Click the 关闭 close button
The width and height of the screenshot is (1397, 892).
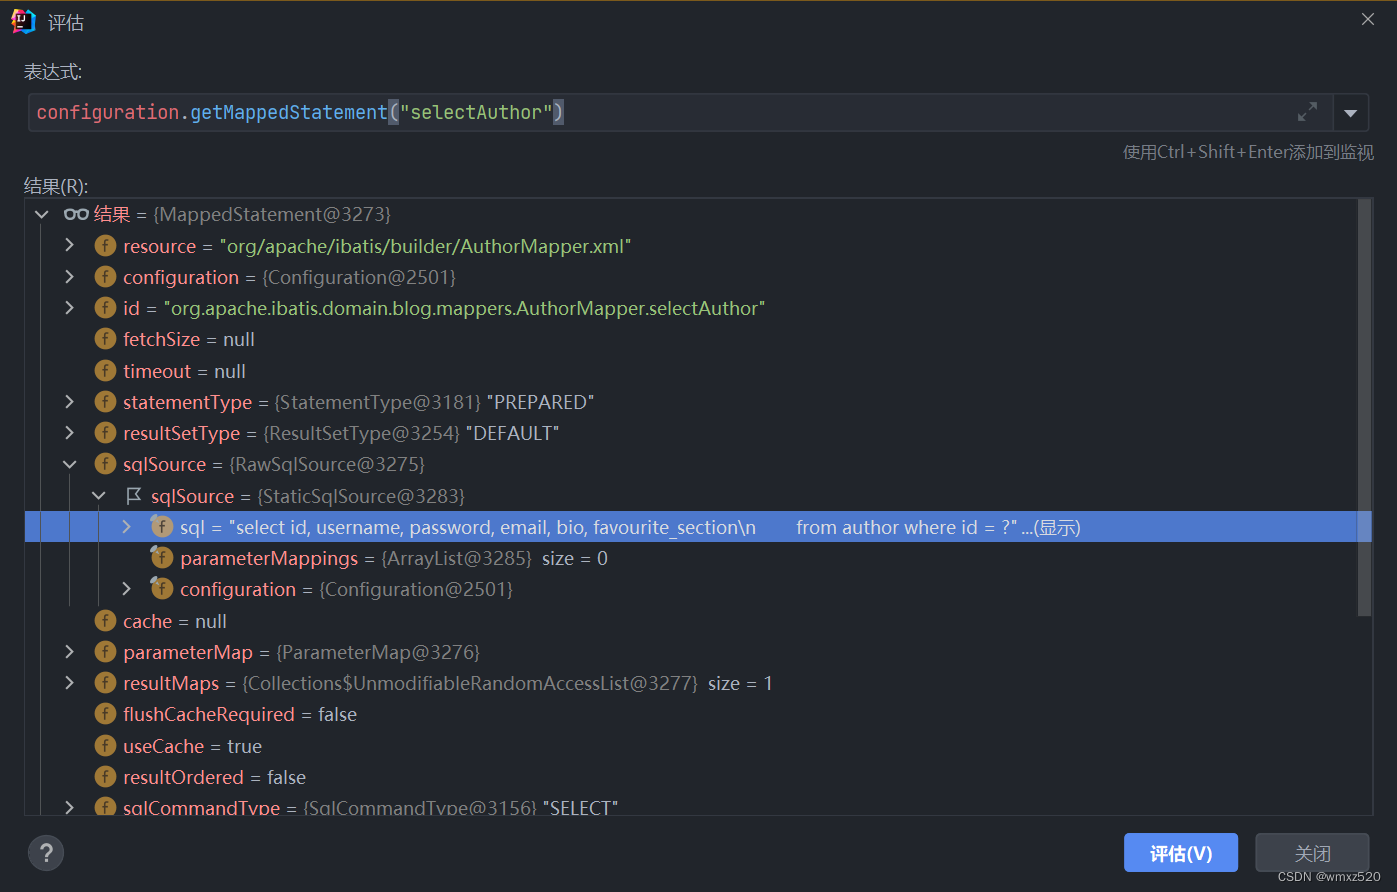(1312, 853)
